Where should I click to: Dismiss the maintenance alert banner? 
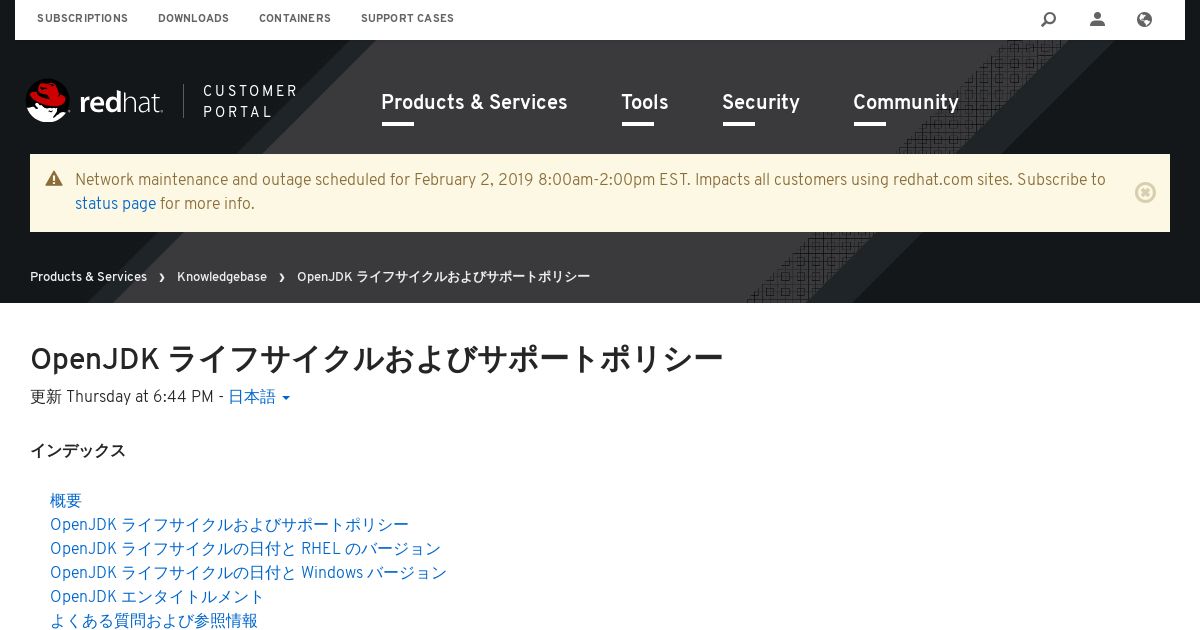click(x=1145, y=192)
